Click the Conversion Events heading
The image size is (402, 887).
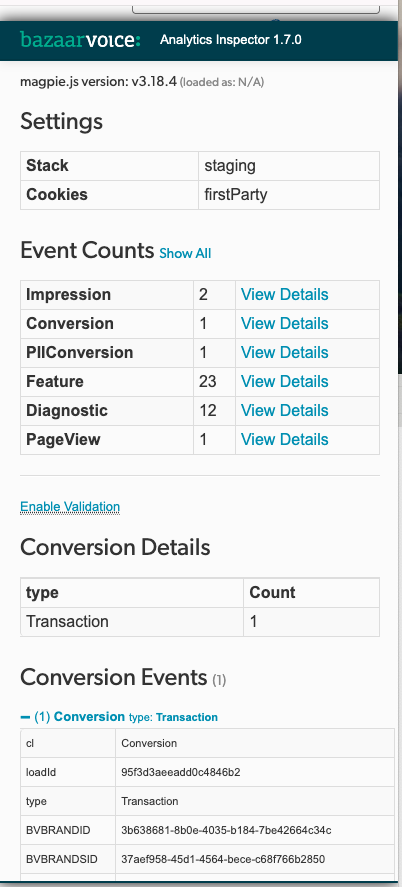coord(114,677)
